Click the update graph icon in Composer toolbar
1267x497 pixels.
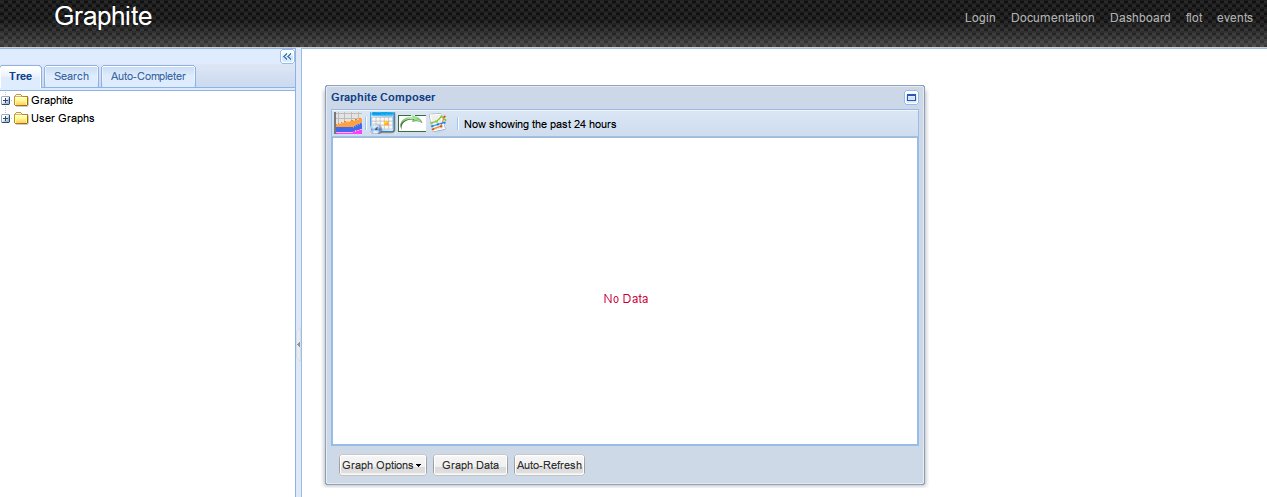(x=349, y=123)
